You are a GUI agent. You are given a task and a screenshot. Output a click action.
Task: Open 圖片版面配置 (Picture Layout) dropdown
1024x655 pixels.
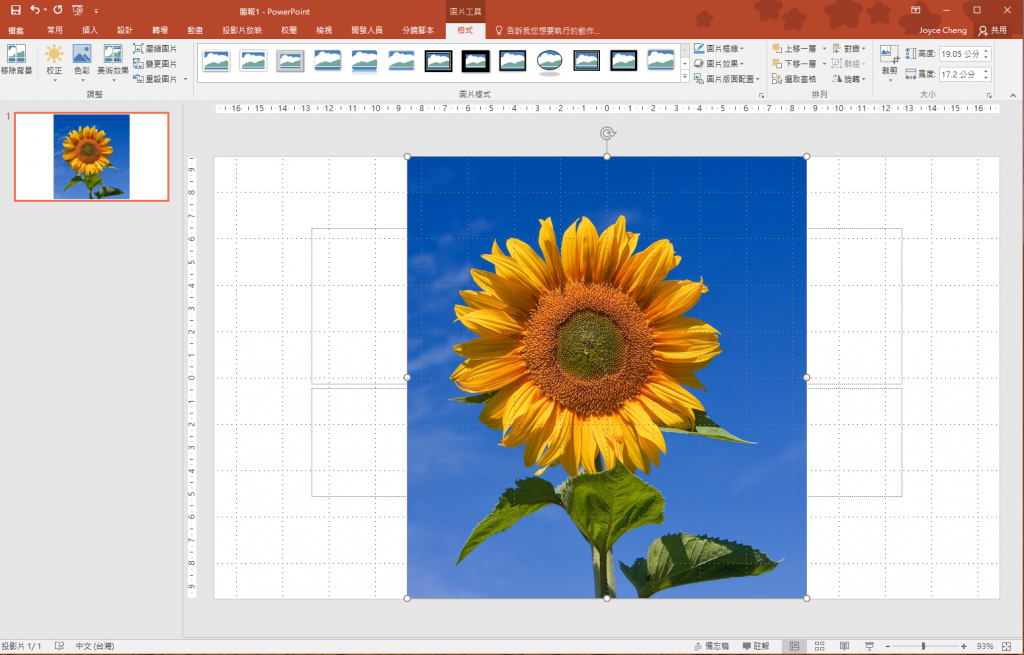pyautogui.click(x=727, y=79)
